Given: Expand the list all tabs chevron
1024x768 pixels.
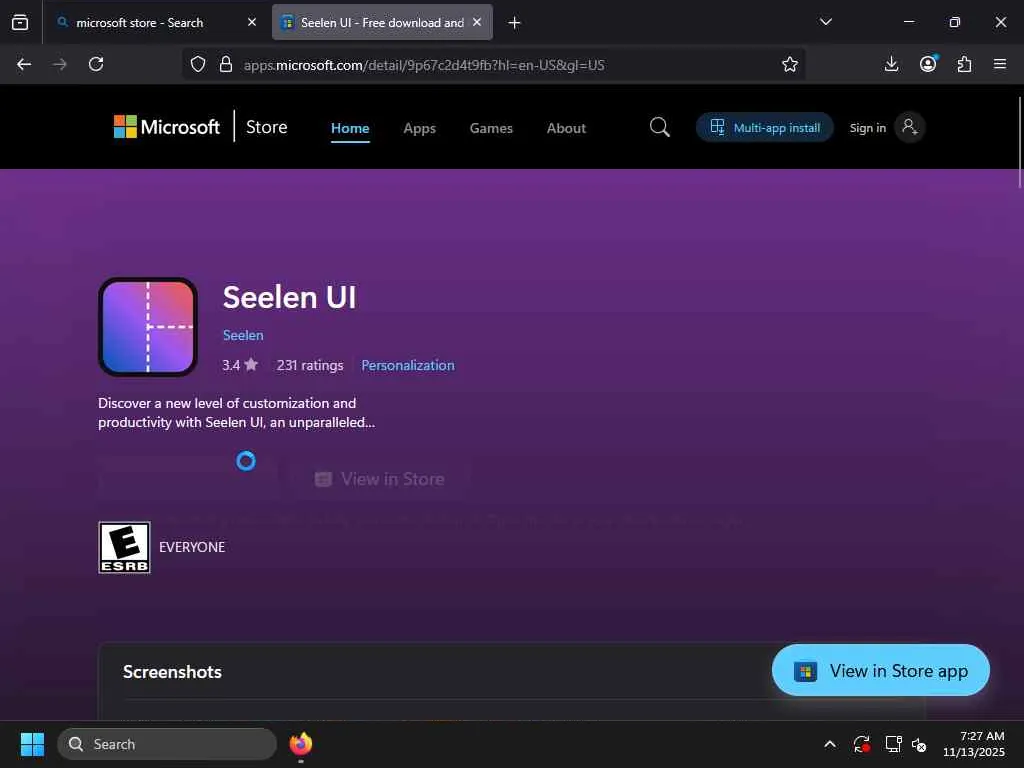Looking at the screenshot, I should coord(825,22).
